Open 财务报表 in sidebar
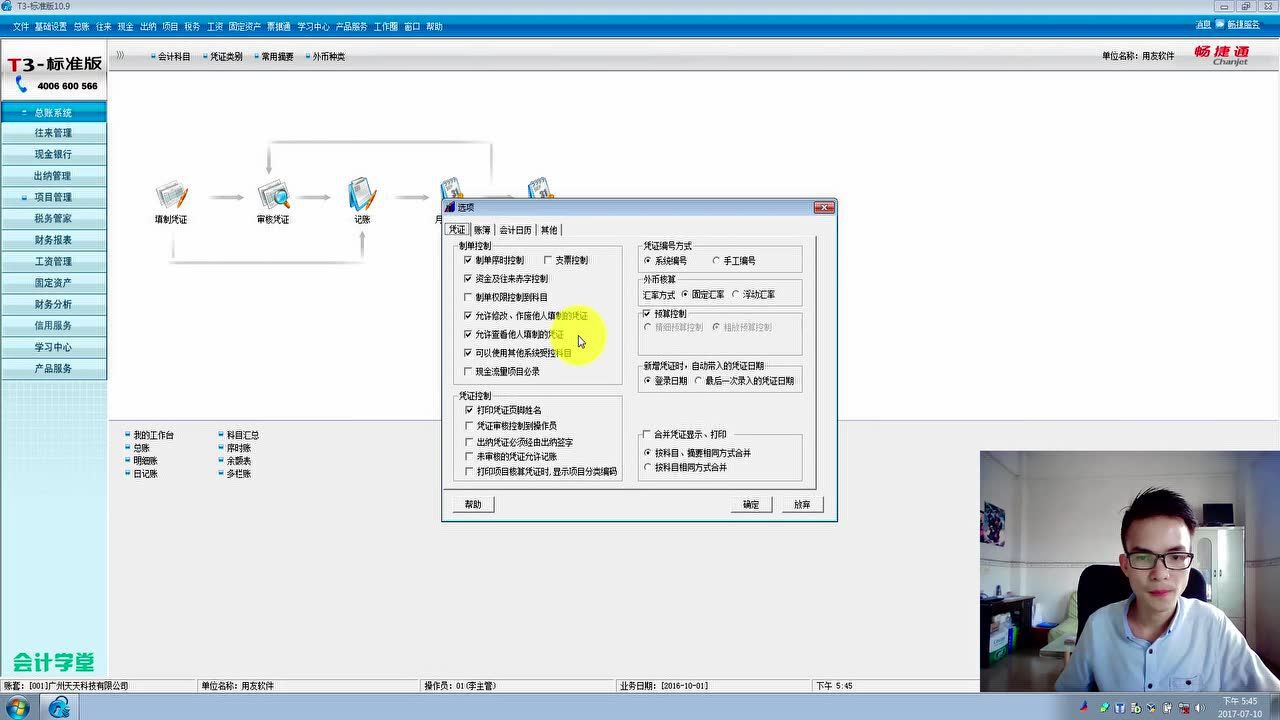The image size is (1280, 720). [53, 240]
